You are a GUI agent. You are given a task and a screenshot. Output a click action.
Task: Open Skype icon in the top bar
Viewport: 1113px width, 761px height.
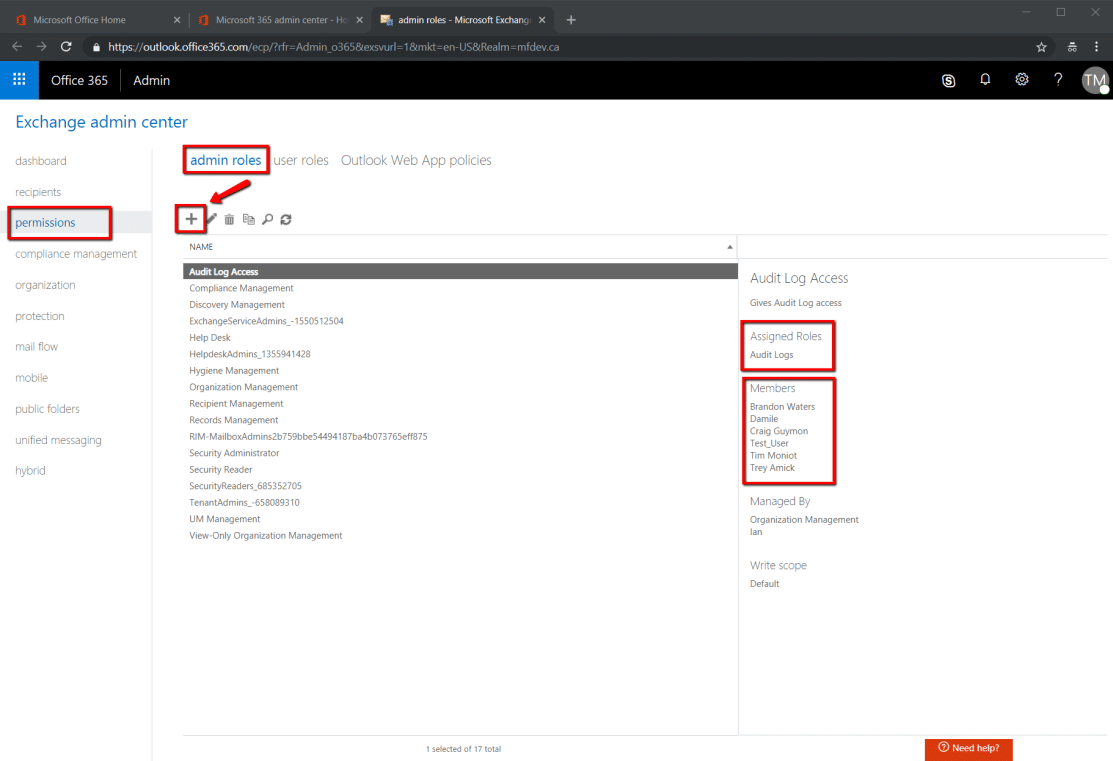point(948,80)
